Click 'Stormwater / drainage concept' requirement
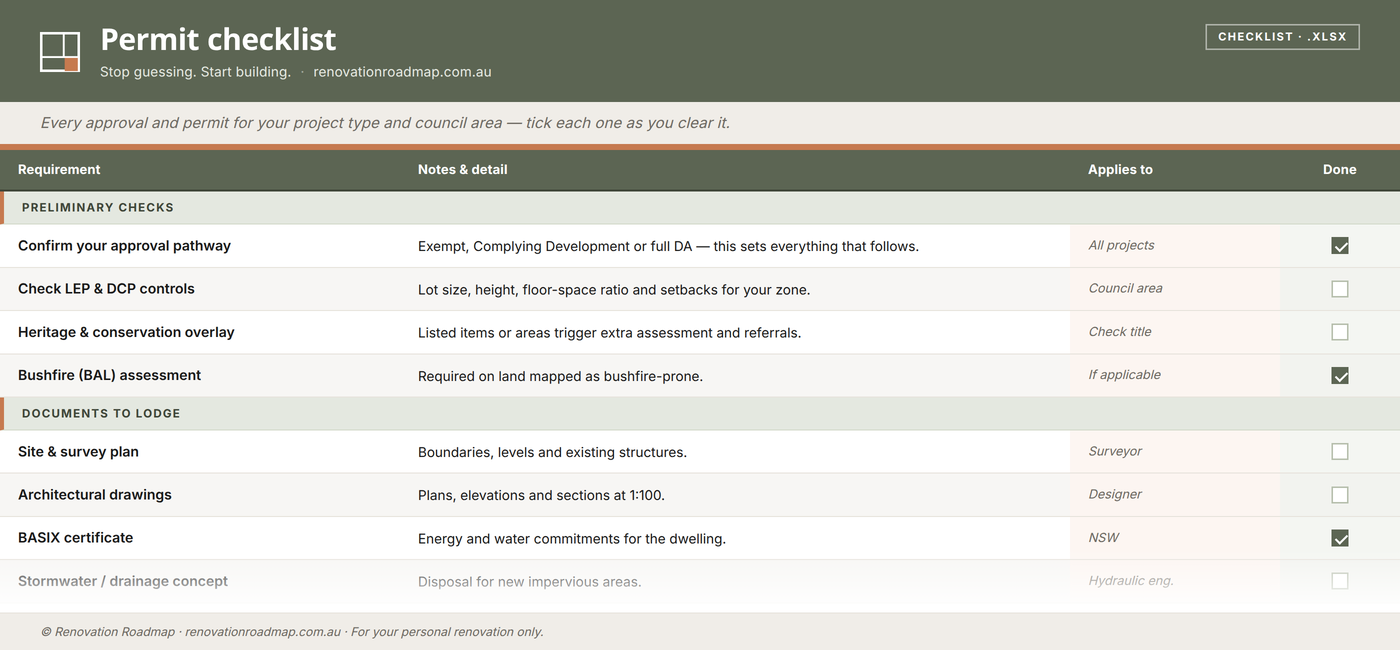Image resolution: width=1400 pixels, height=650 pixels. pos(123,581)
